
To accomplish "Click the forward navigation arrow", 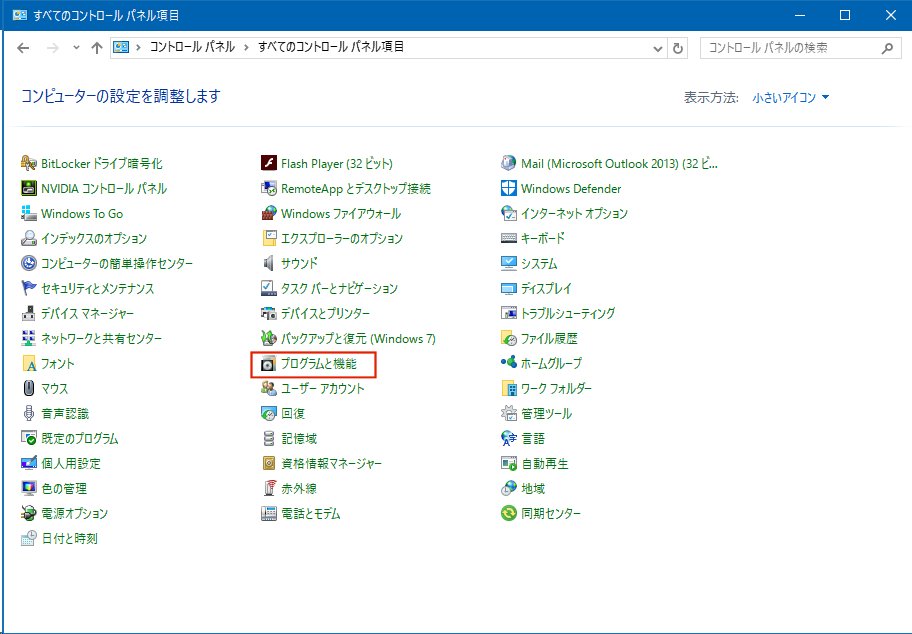I will 52,48.
